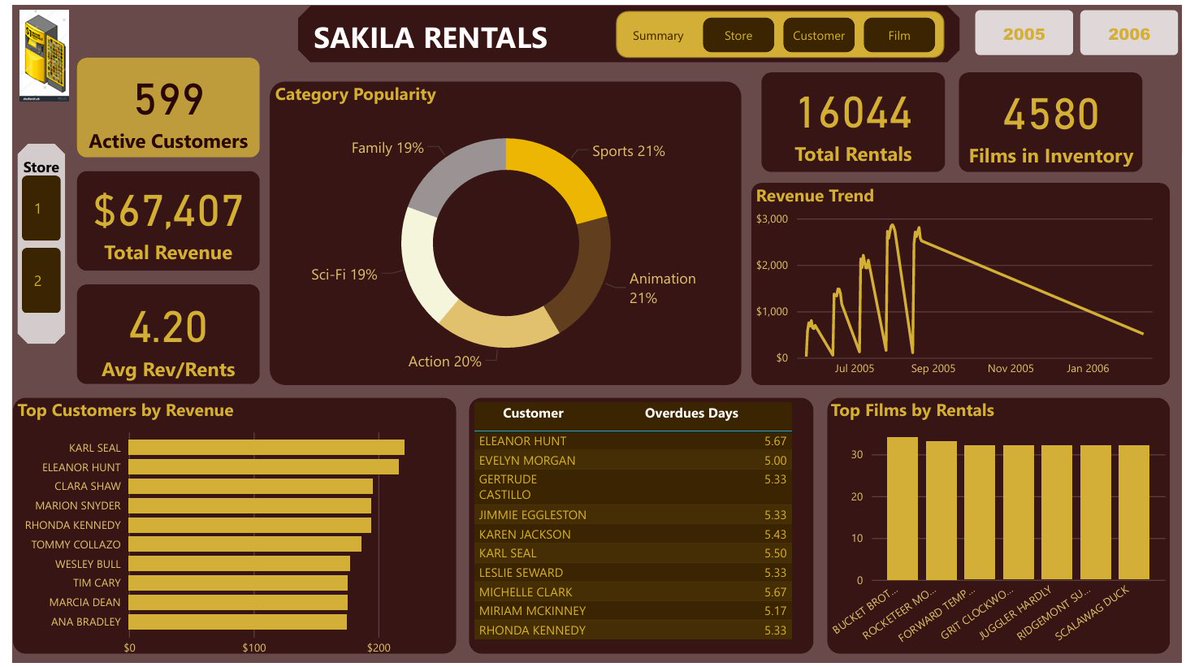Enable the Store 2 filter
This screenshot has height=667, width=1199.
point(41,280)
